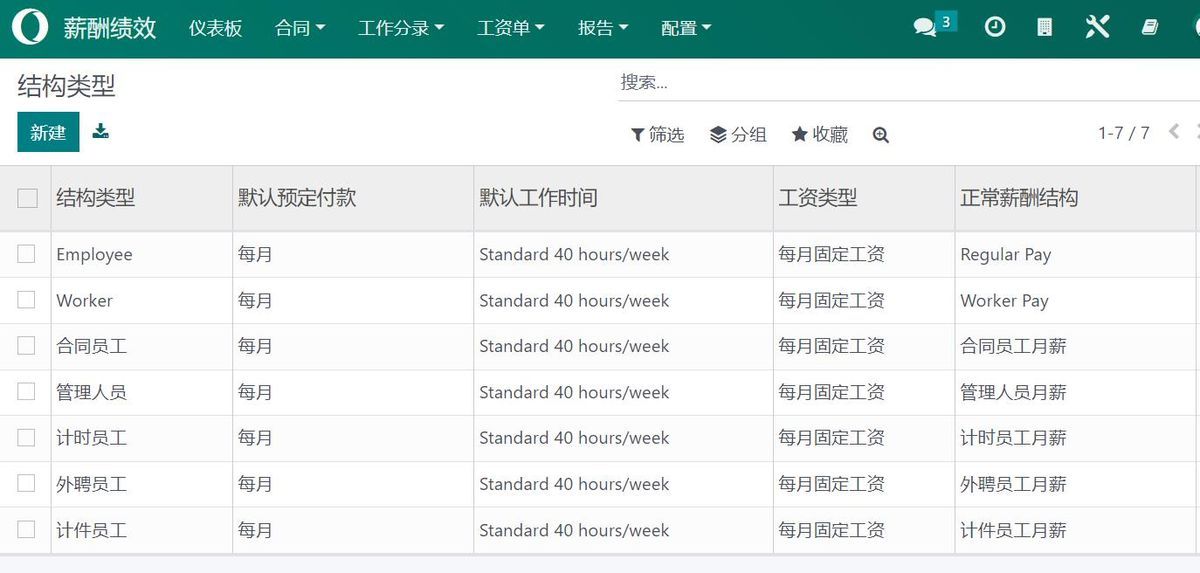Open the Employee structure type record
1200x573 pixels.
point(94,254)
